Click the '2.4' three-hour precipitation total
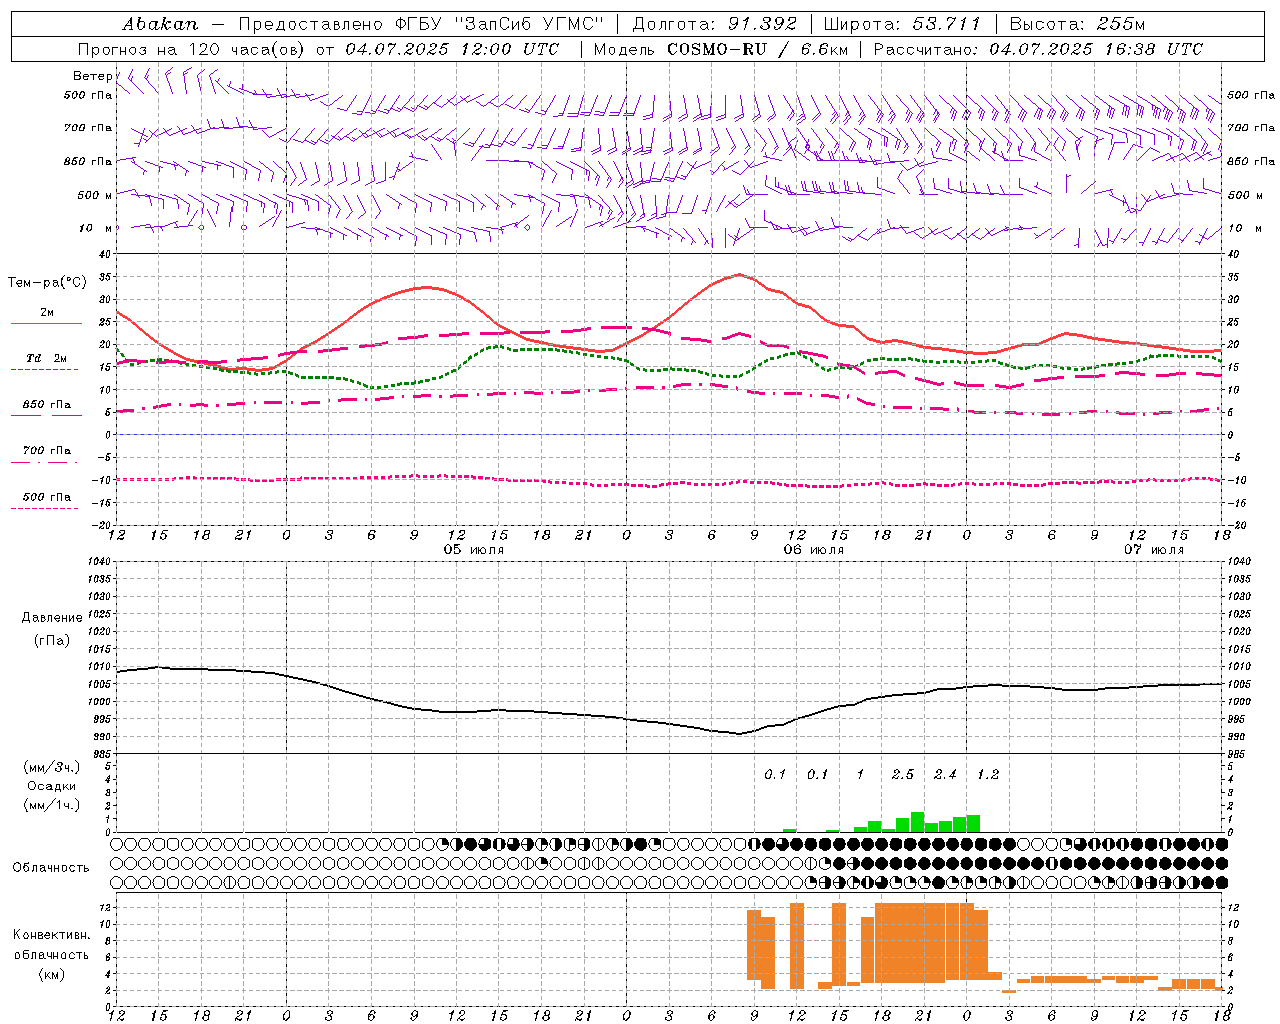 point(945,775)
